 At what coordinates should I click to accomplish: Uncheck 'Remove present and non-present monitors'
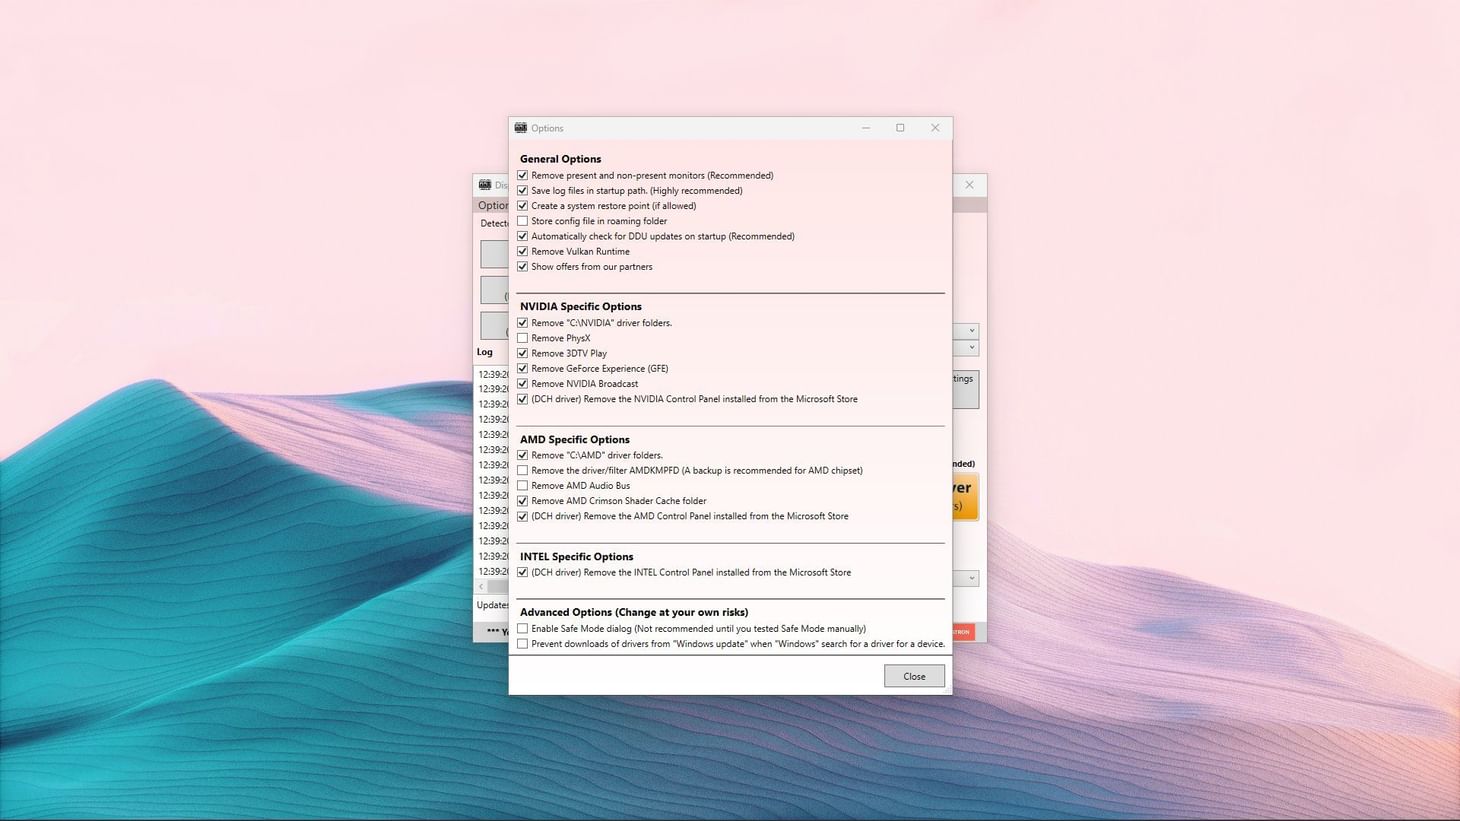pos(523,175)
